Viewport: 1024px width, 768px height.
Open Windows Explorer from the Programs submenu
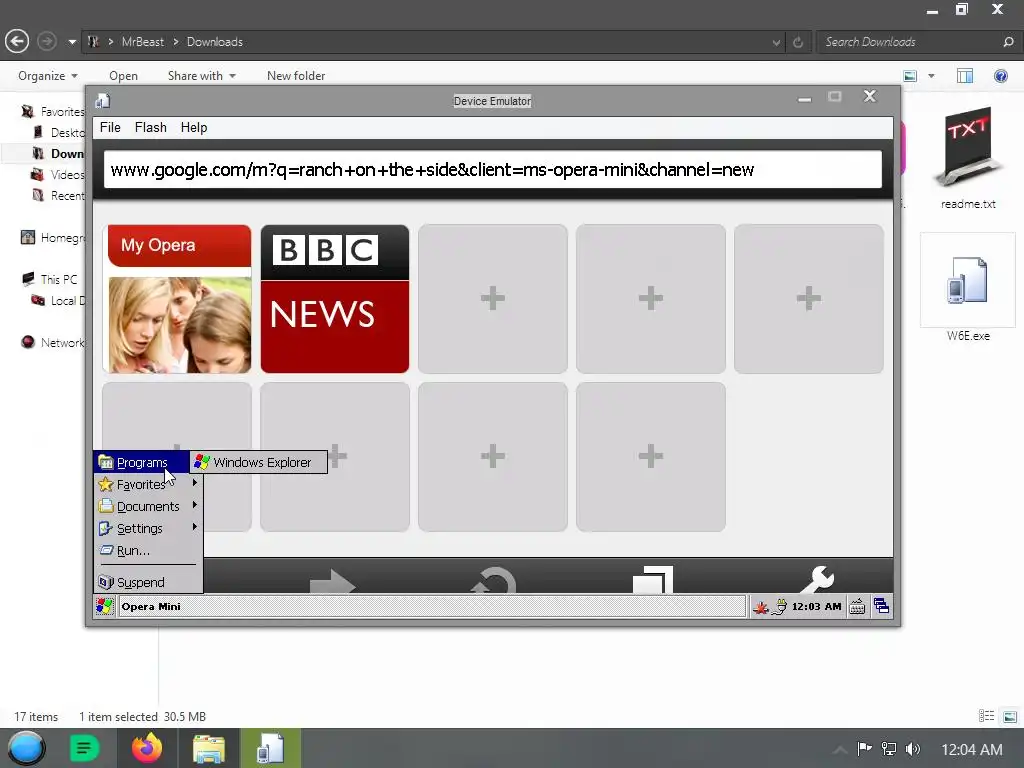click(x=259, y=462)
